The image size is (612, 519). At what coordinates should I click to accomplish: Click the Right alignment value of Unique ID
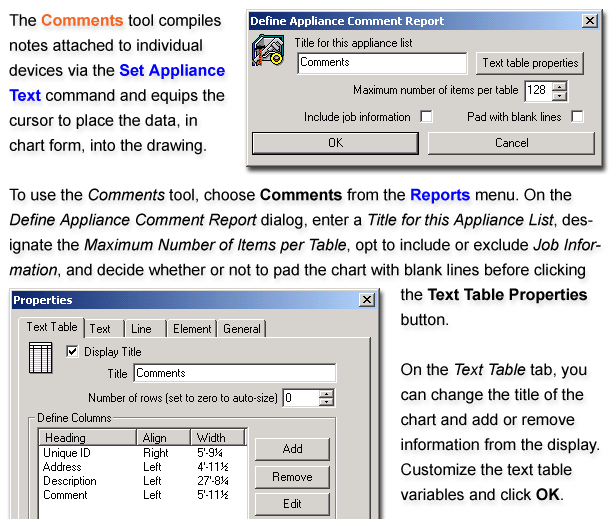[156, 453]
